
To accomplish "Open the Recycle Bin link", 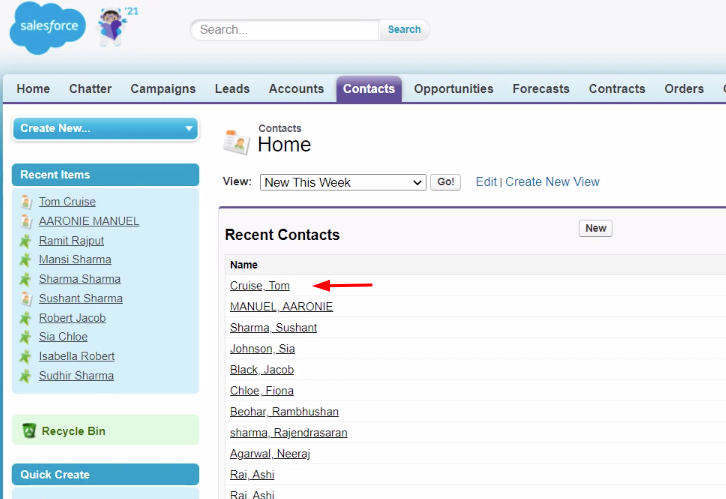I will (74, 431).
